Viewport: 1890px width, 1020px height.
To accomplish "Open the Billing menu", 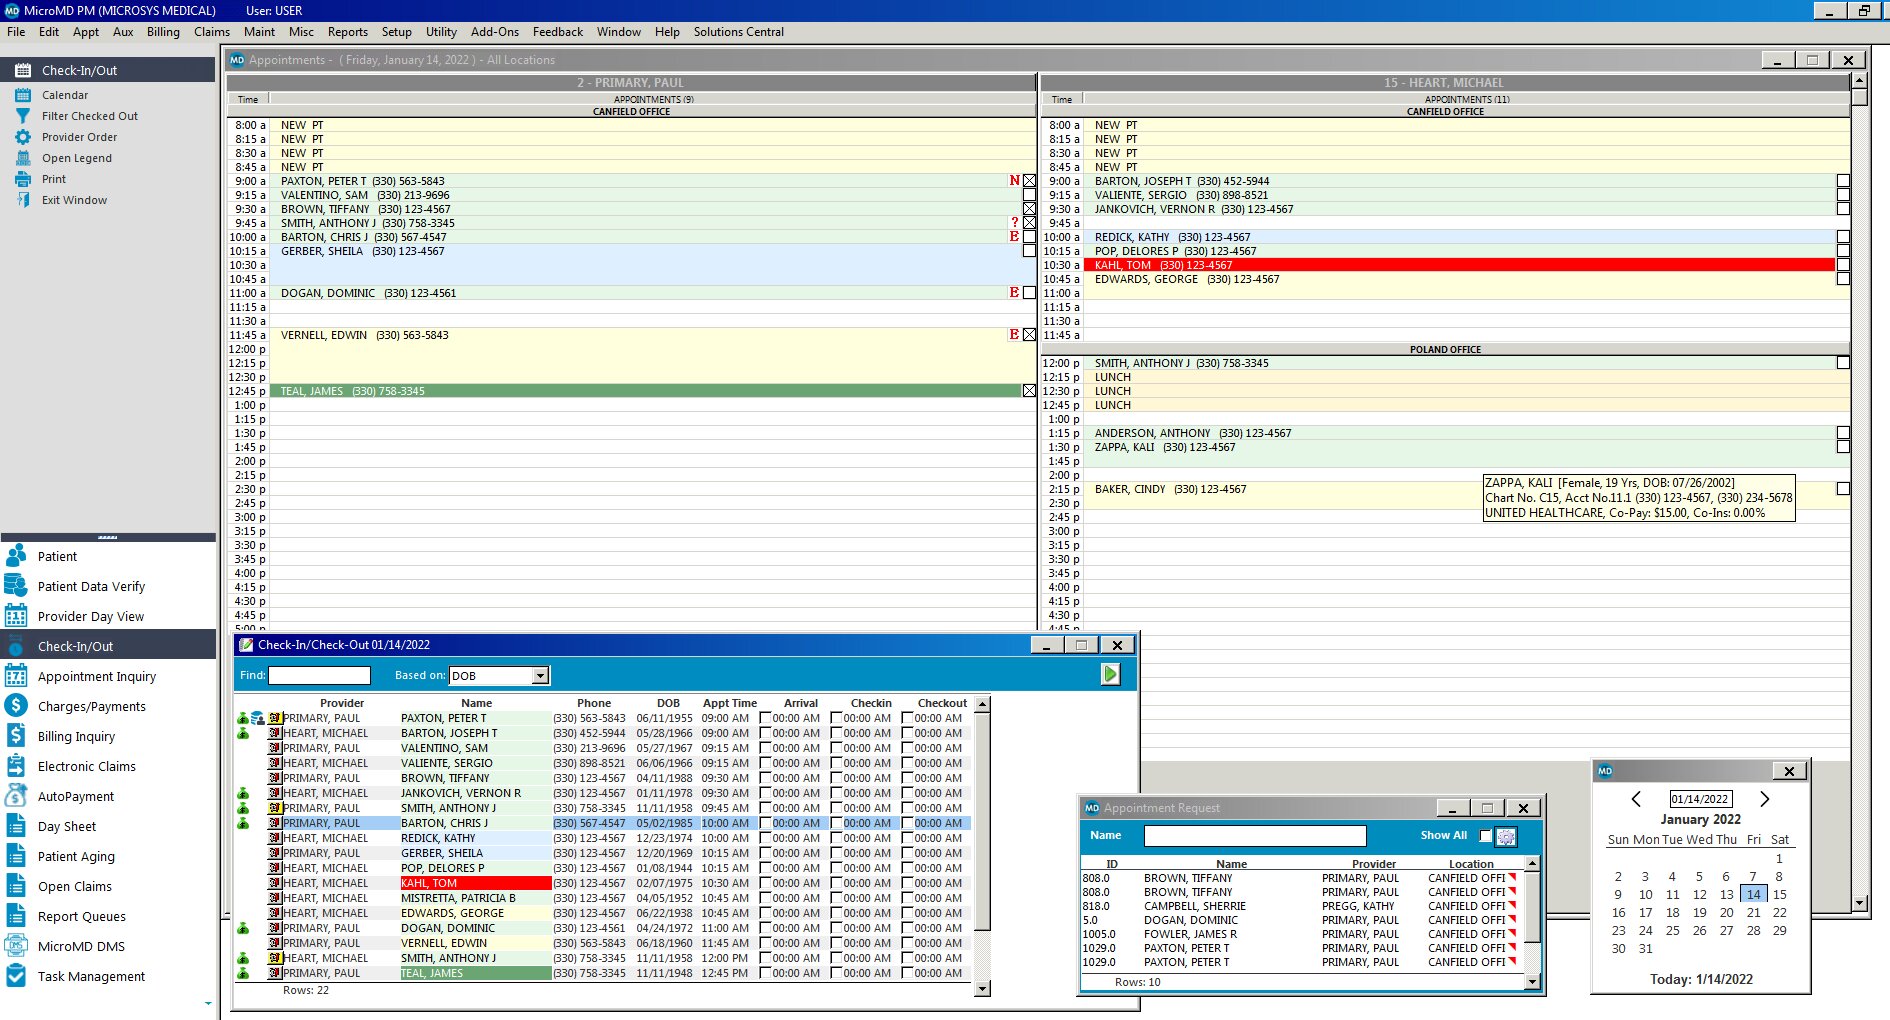I will click(x=163, y=32).
